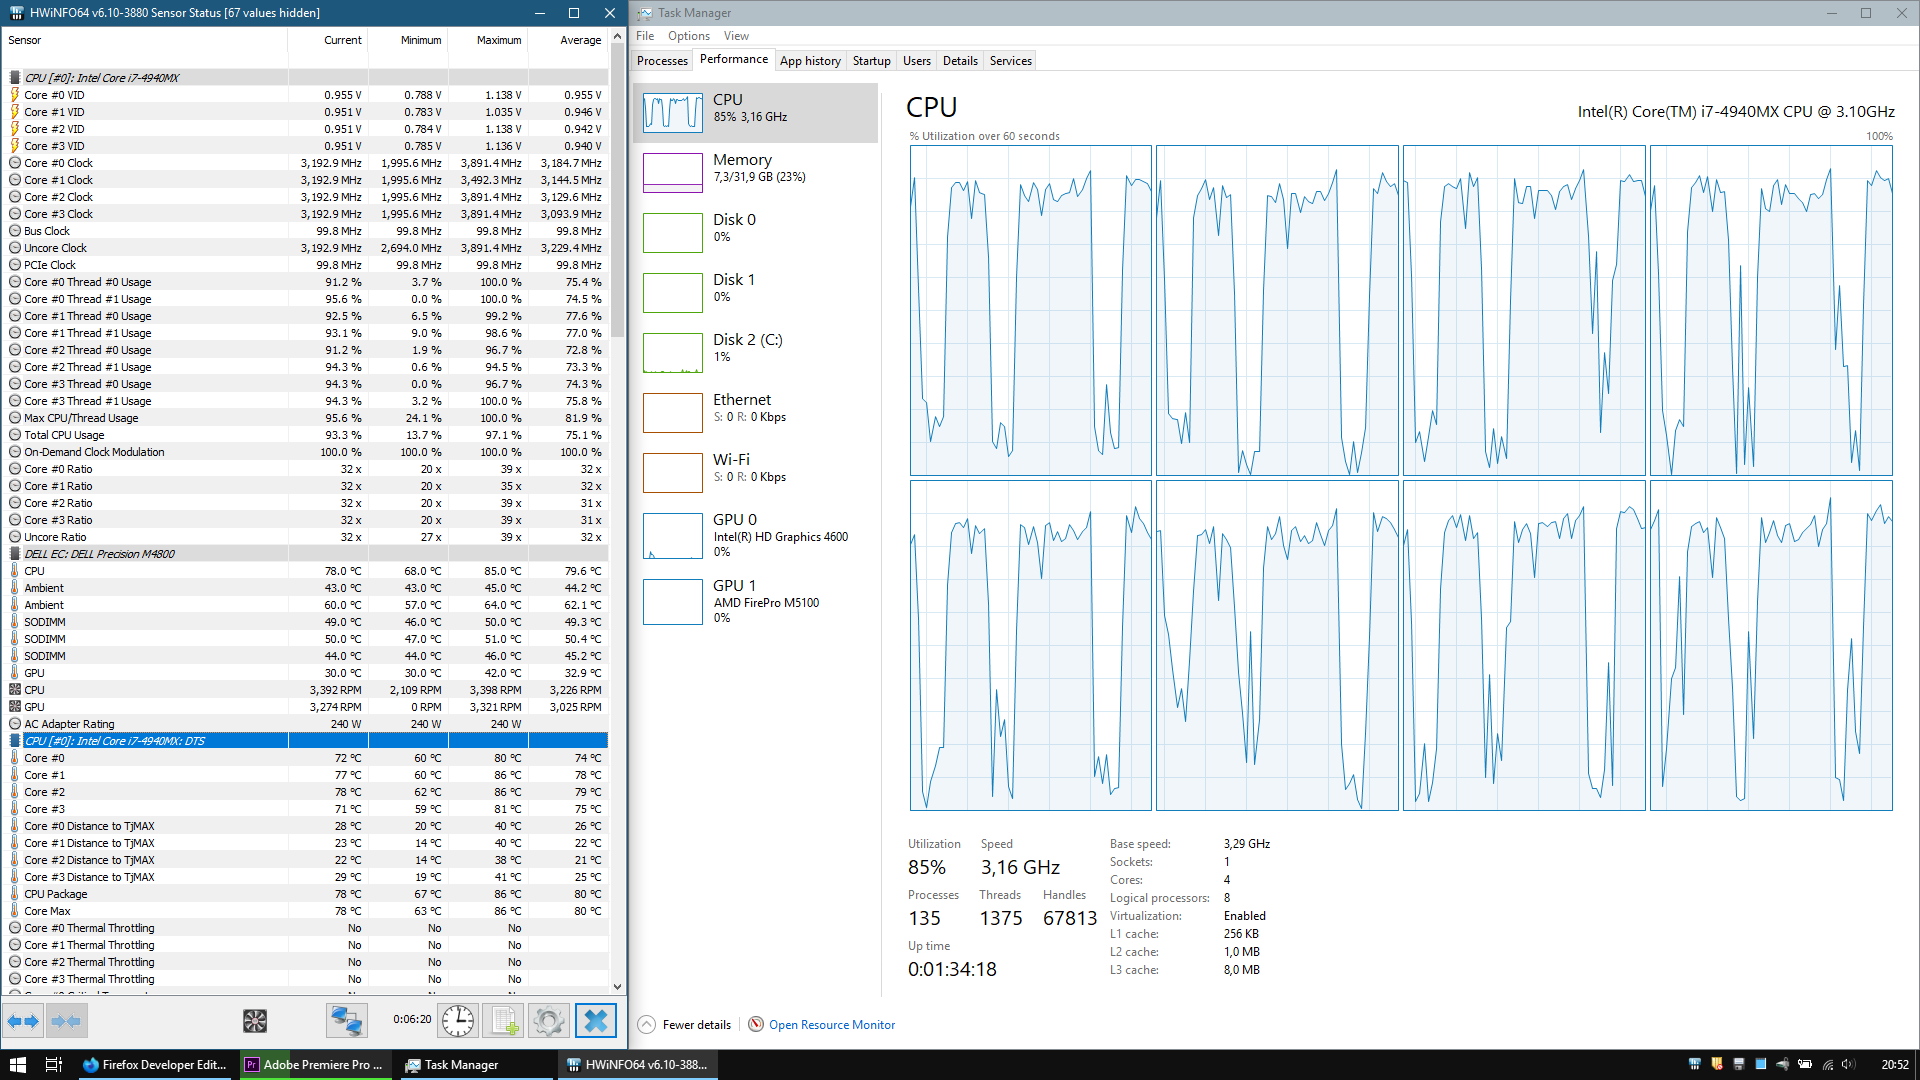Image resolution: width=1920 pixels, height=1080 pixels.
Task: Select Core Max temperature row
Action: pyautogui.click(x=305, y=911)
